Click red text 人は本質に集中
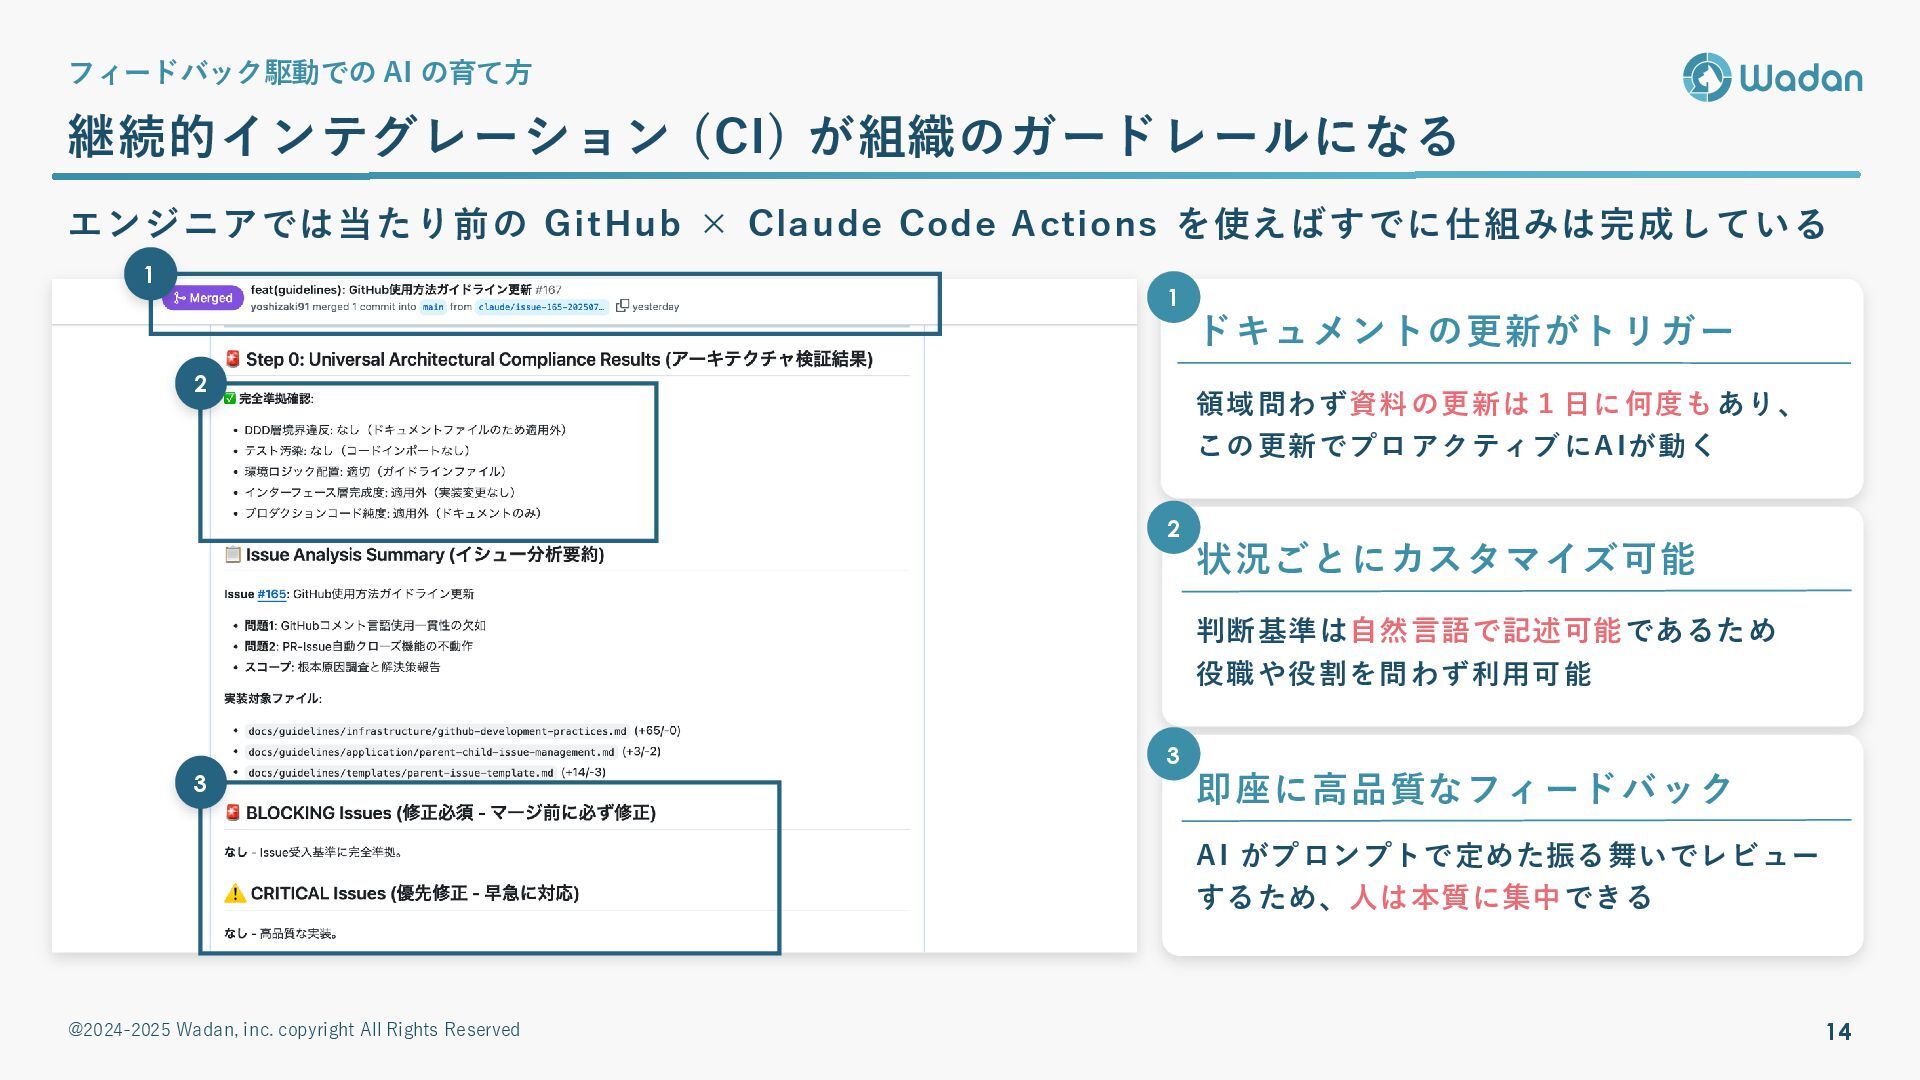This screenshot has width=1920, height=1080. pyautogui.click(x=1456, y=897)
